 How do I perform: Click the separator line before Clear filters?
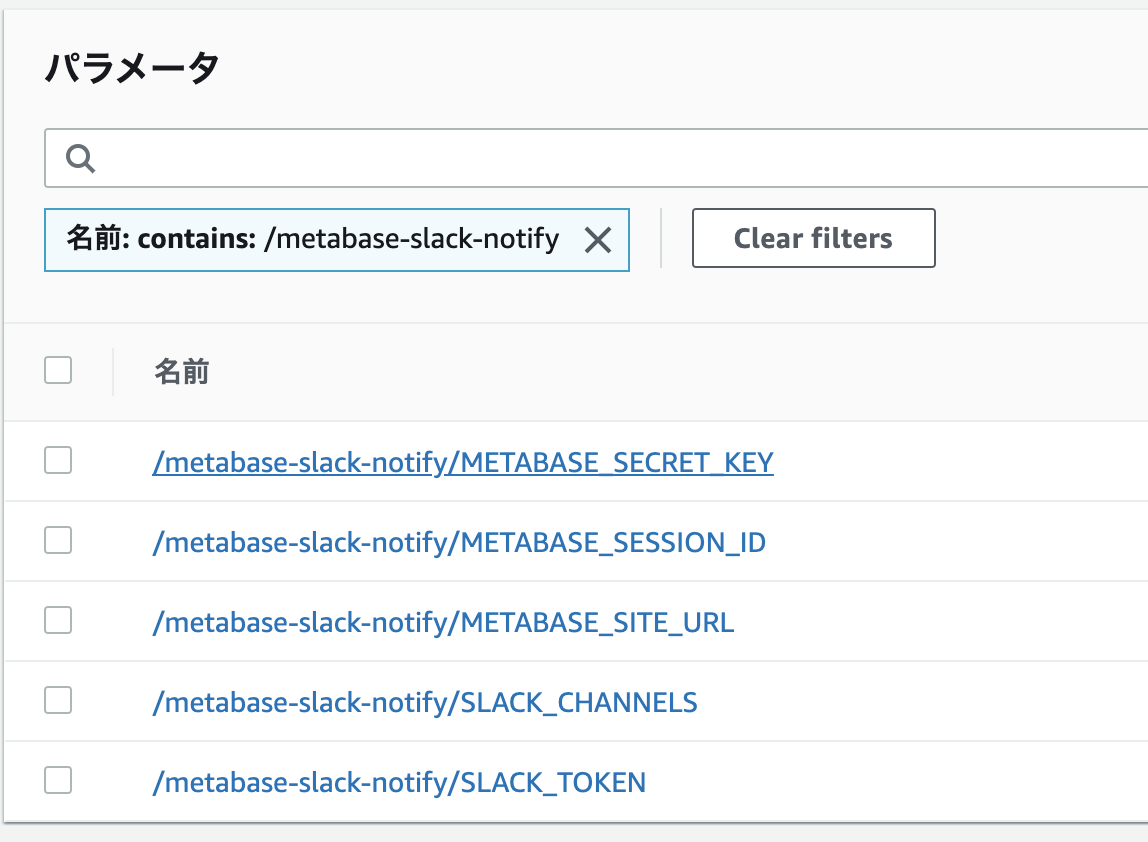pos(661,238)
